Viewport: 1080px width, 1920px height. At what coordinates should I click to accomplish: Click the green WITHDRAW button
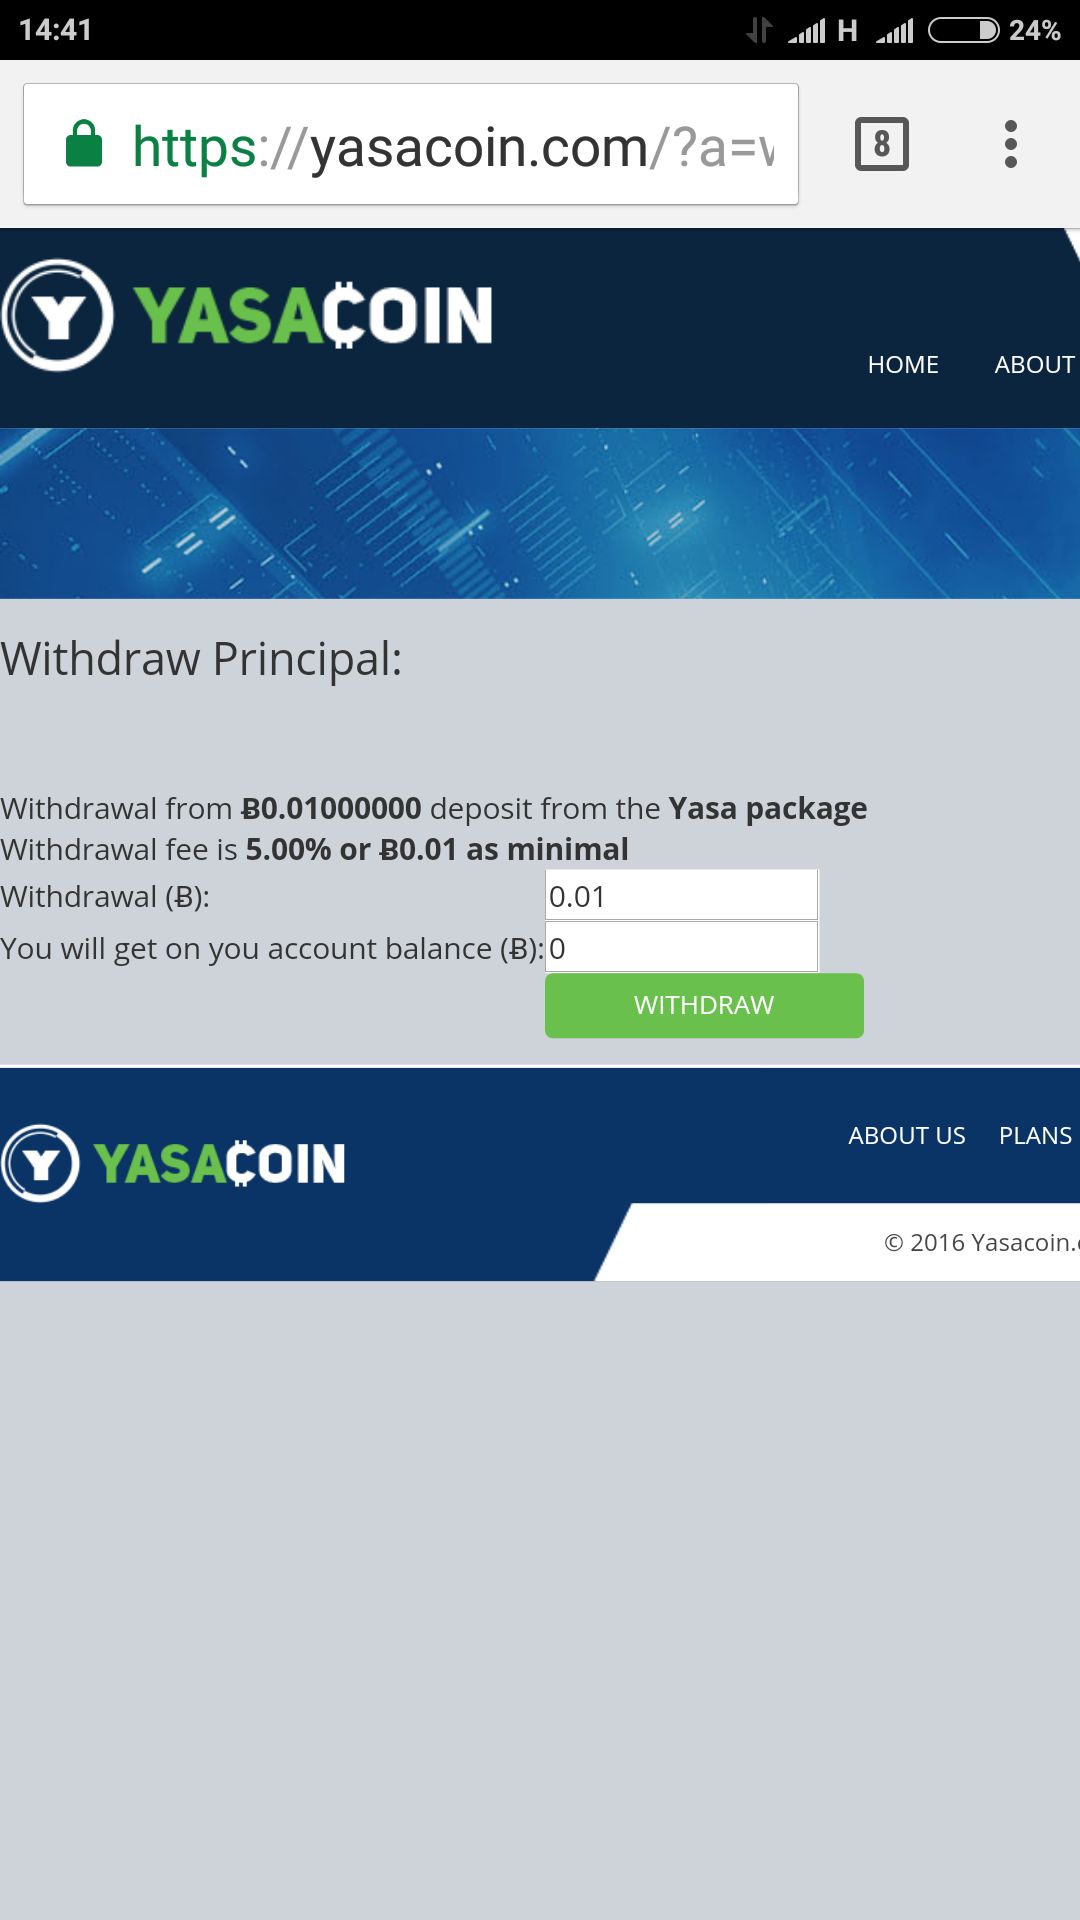[x=704, y=1005]
